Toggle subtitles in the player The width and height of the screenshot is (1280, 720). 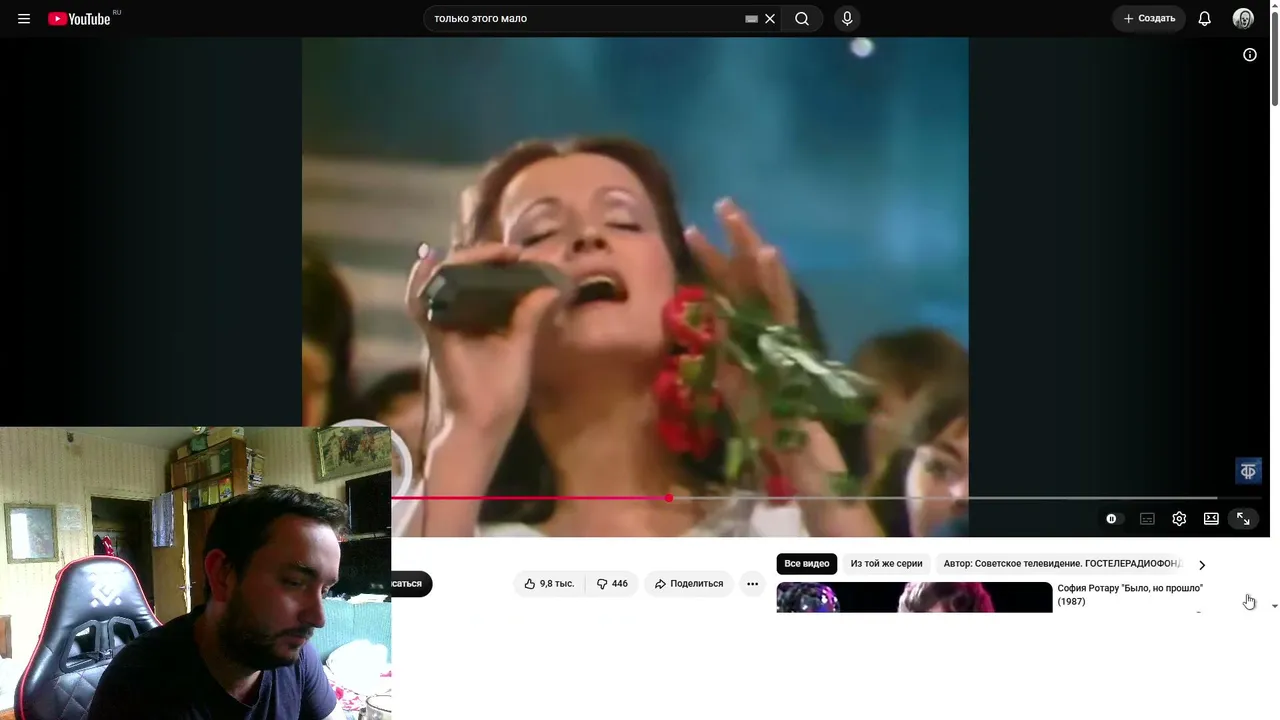coord(1147,519)
